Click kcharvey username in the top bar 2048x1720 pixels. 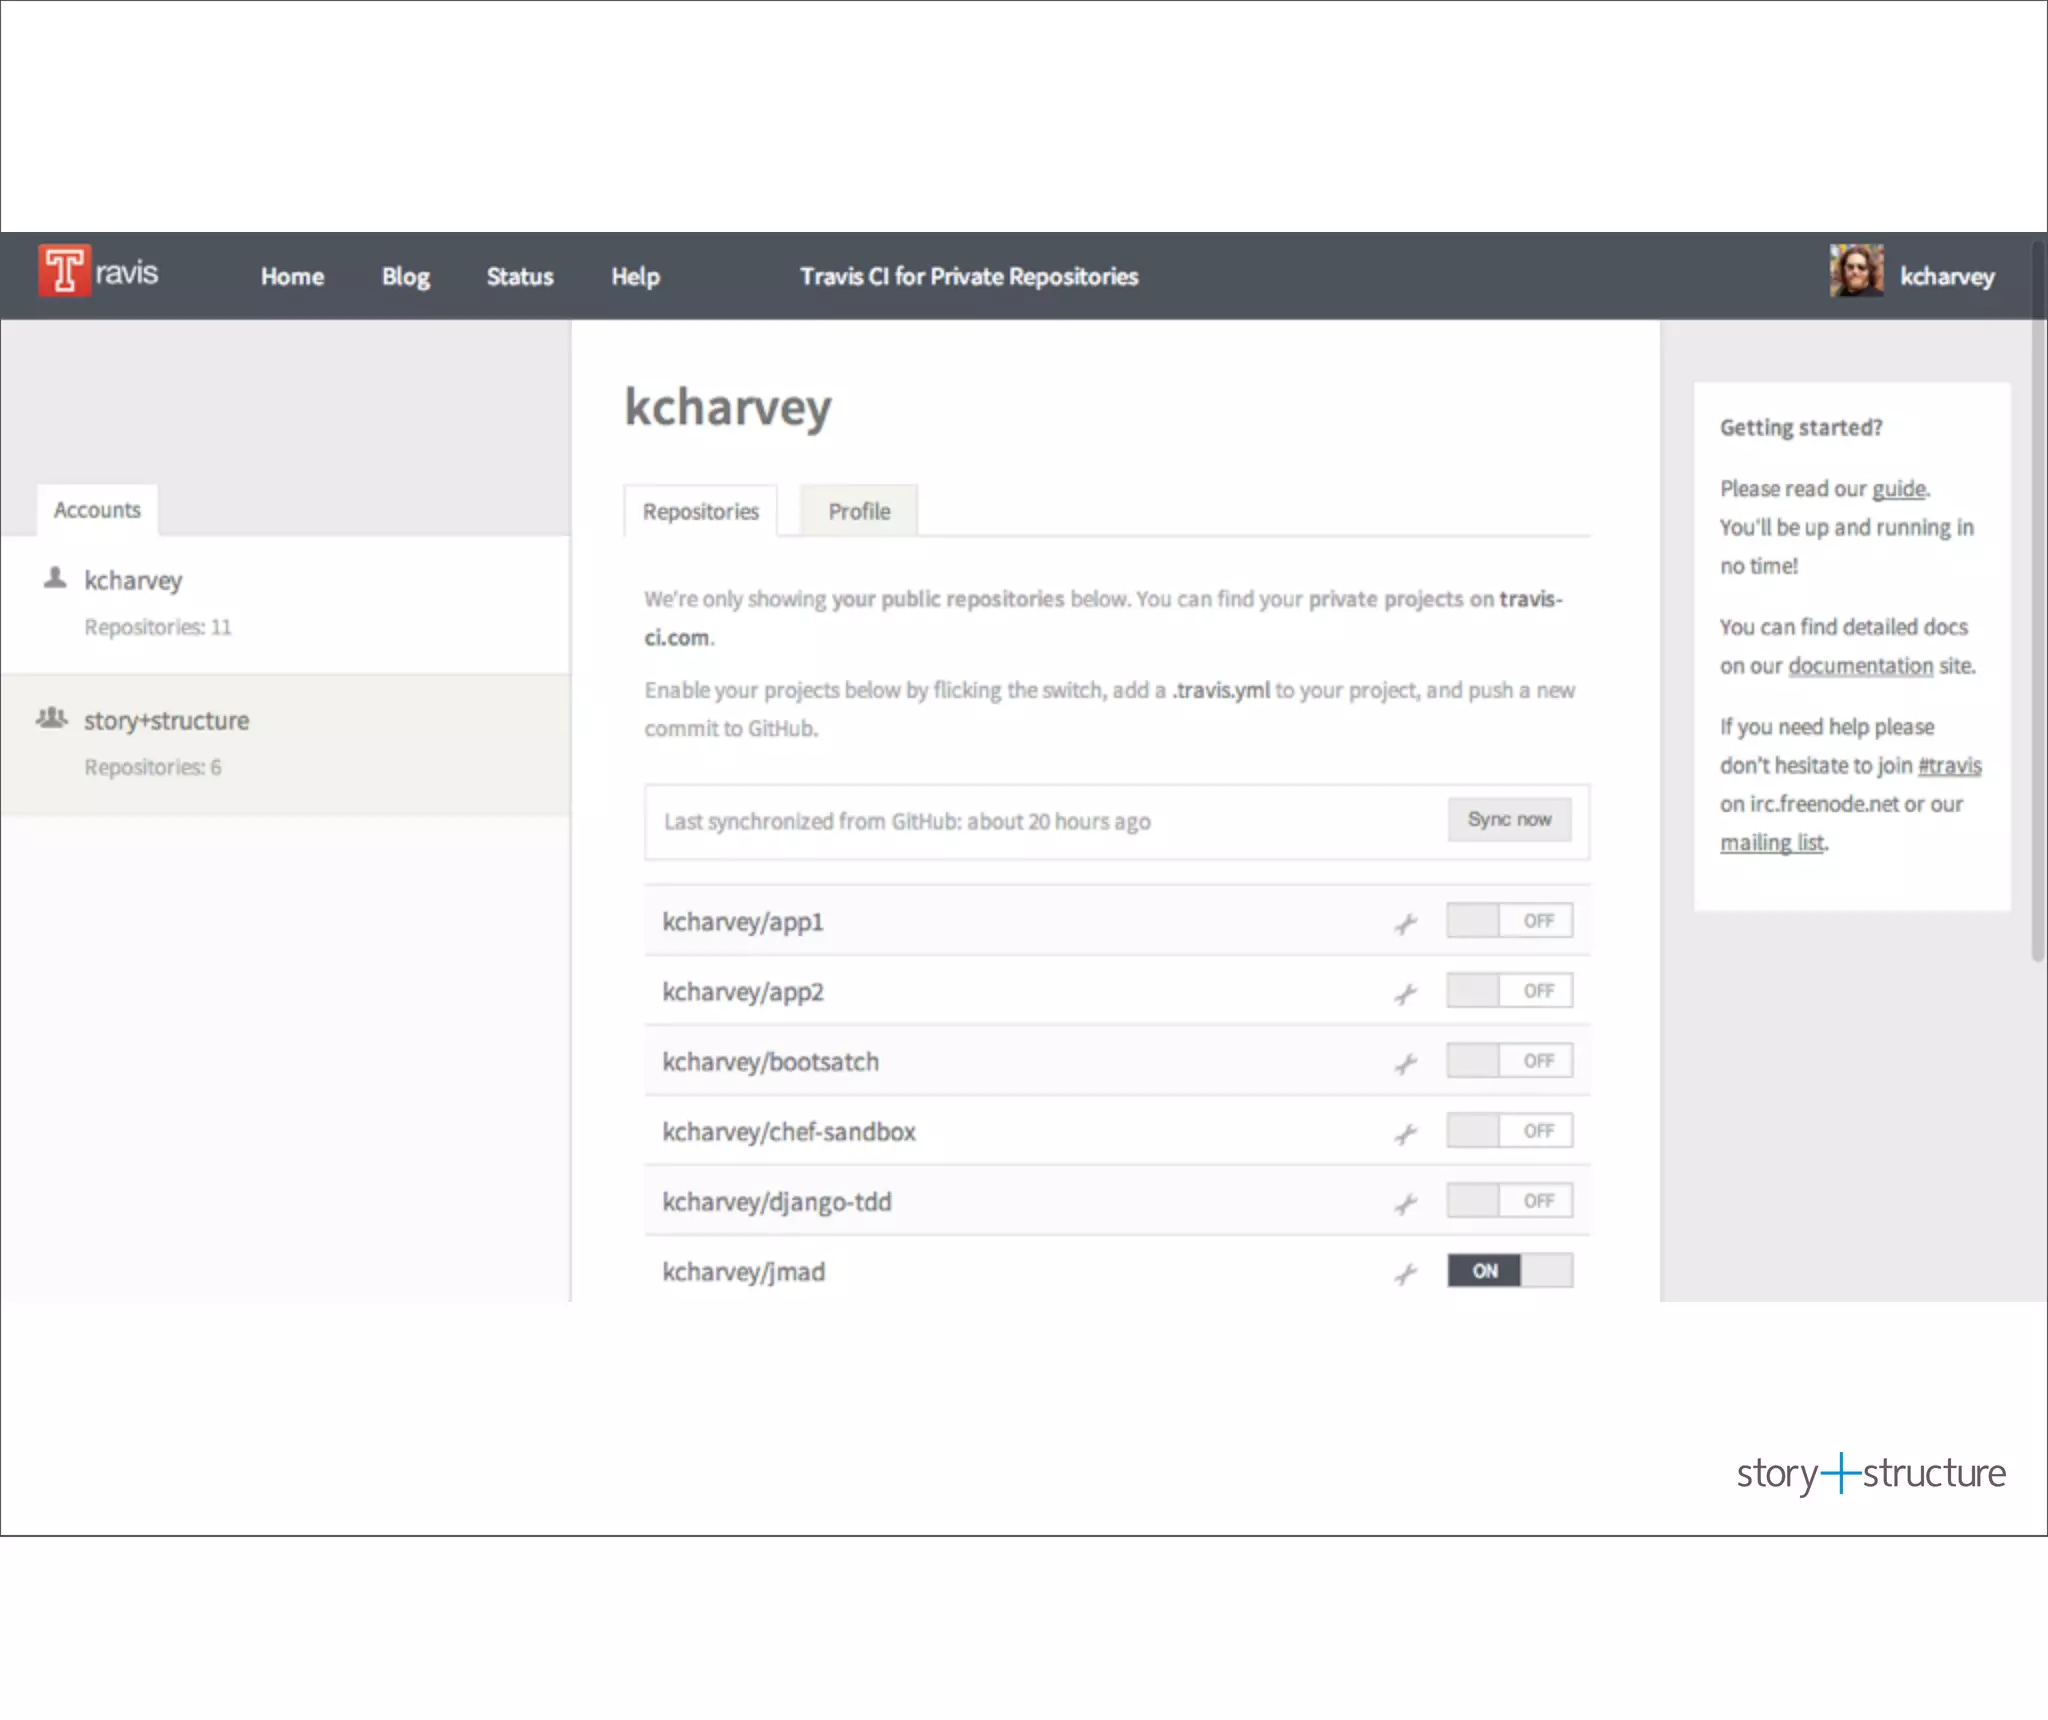pyautogui.click(x=1946, y=276)
